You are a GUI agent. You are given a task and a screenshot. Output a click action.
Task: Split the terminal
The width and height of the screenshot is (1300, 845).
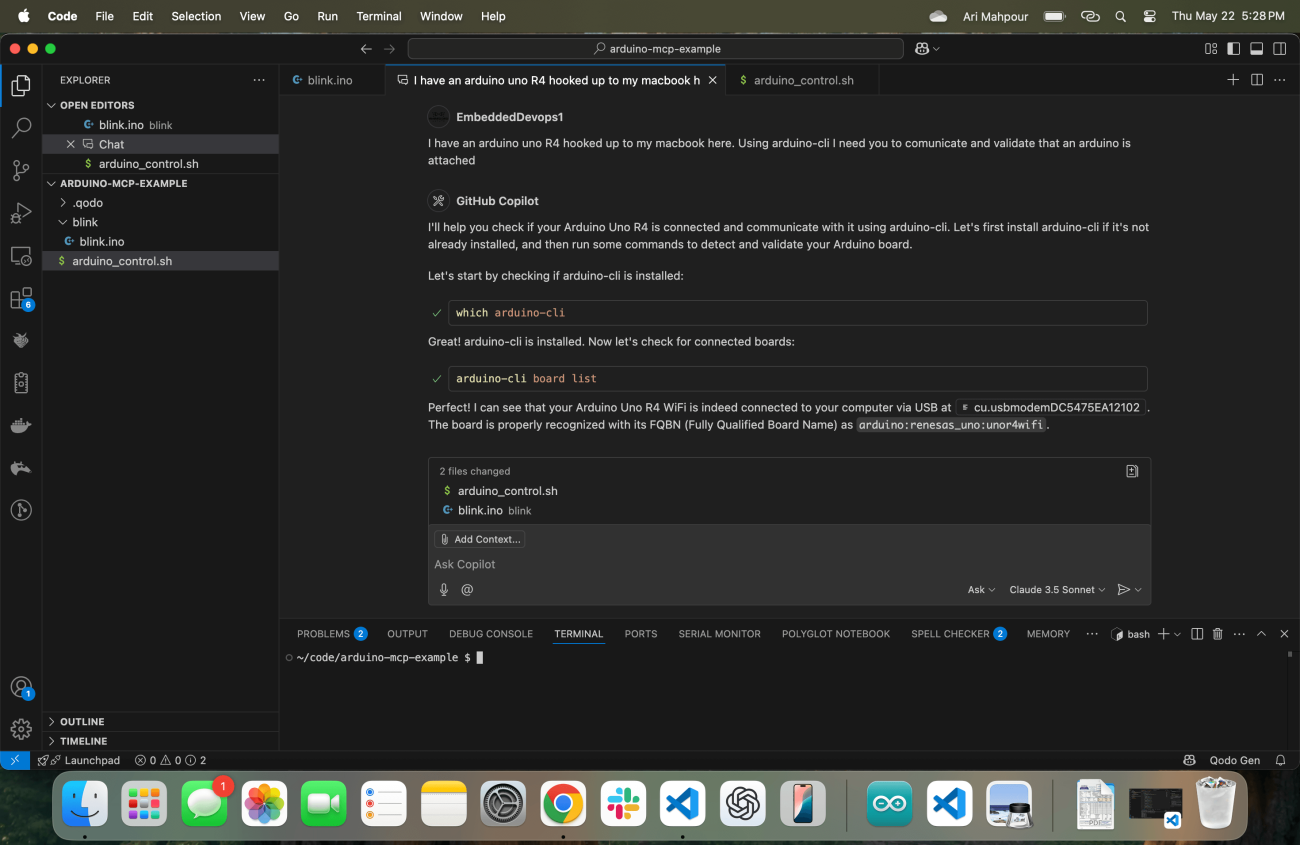click(x=1197, y=634)
